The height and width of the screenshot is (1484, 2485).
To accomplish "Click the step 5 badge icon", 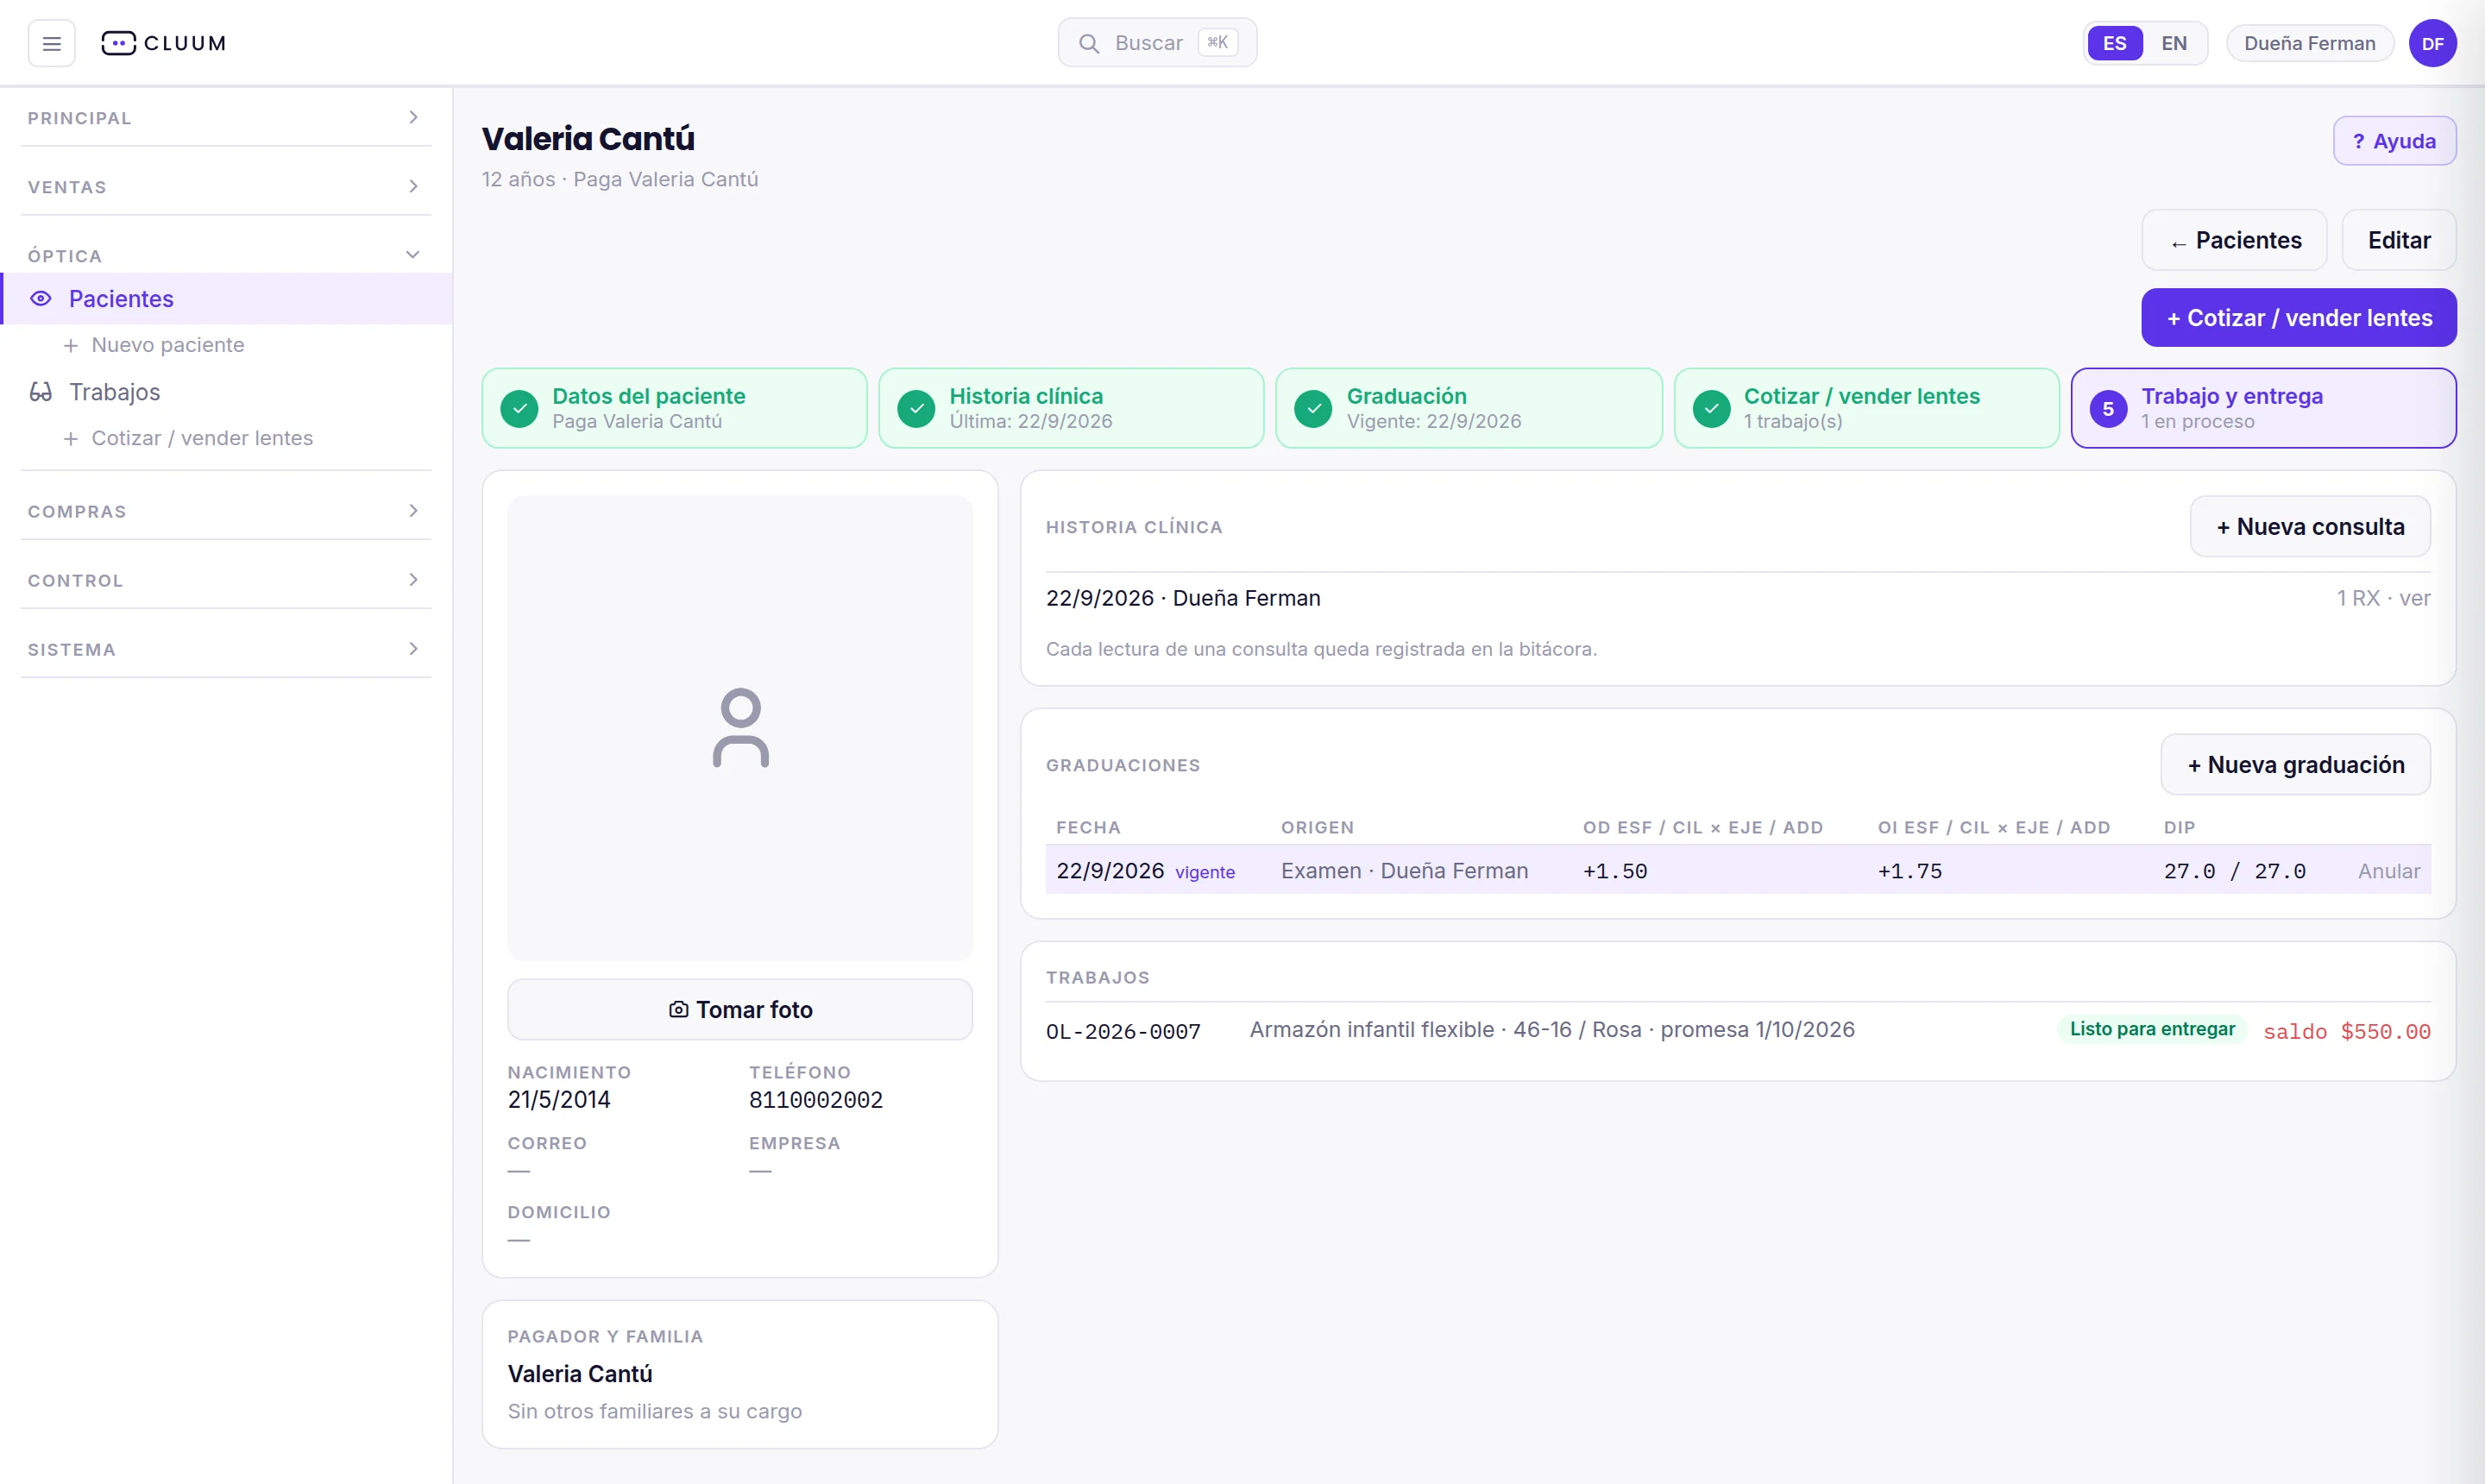I will [x=2108, y=408].
